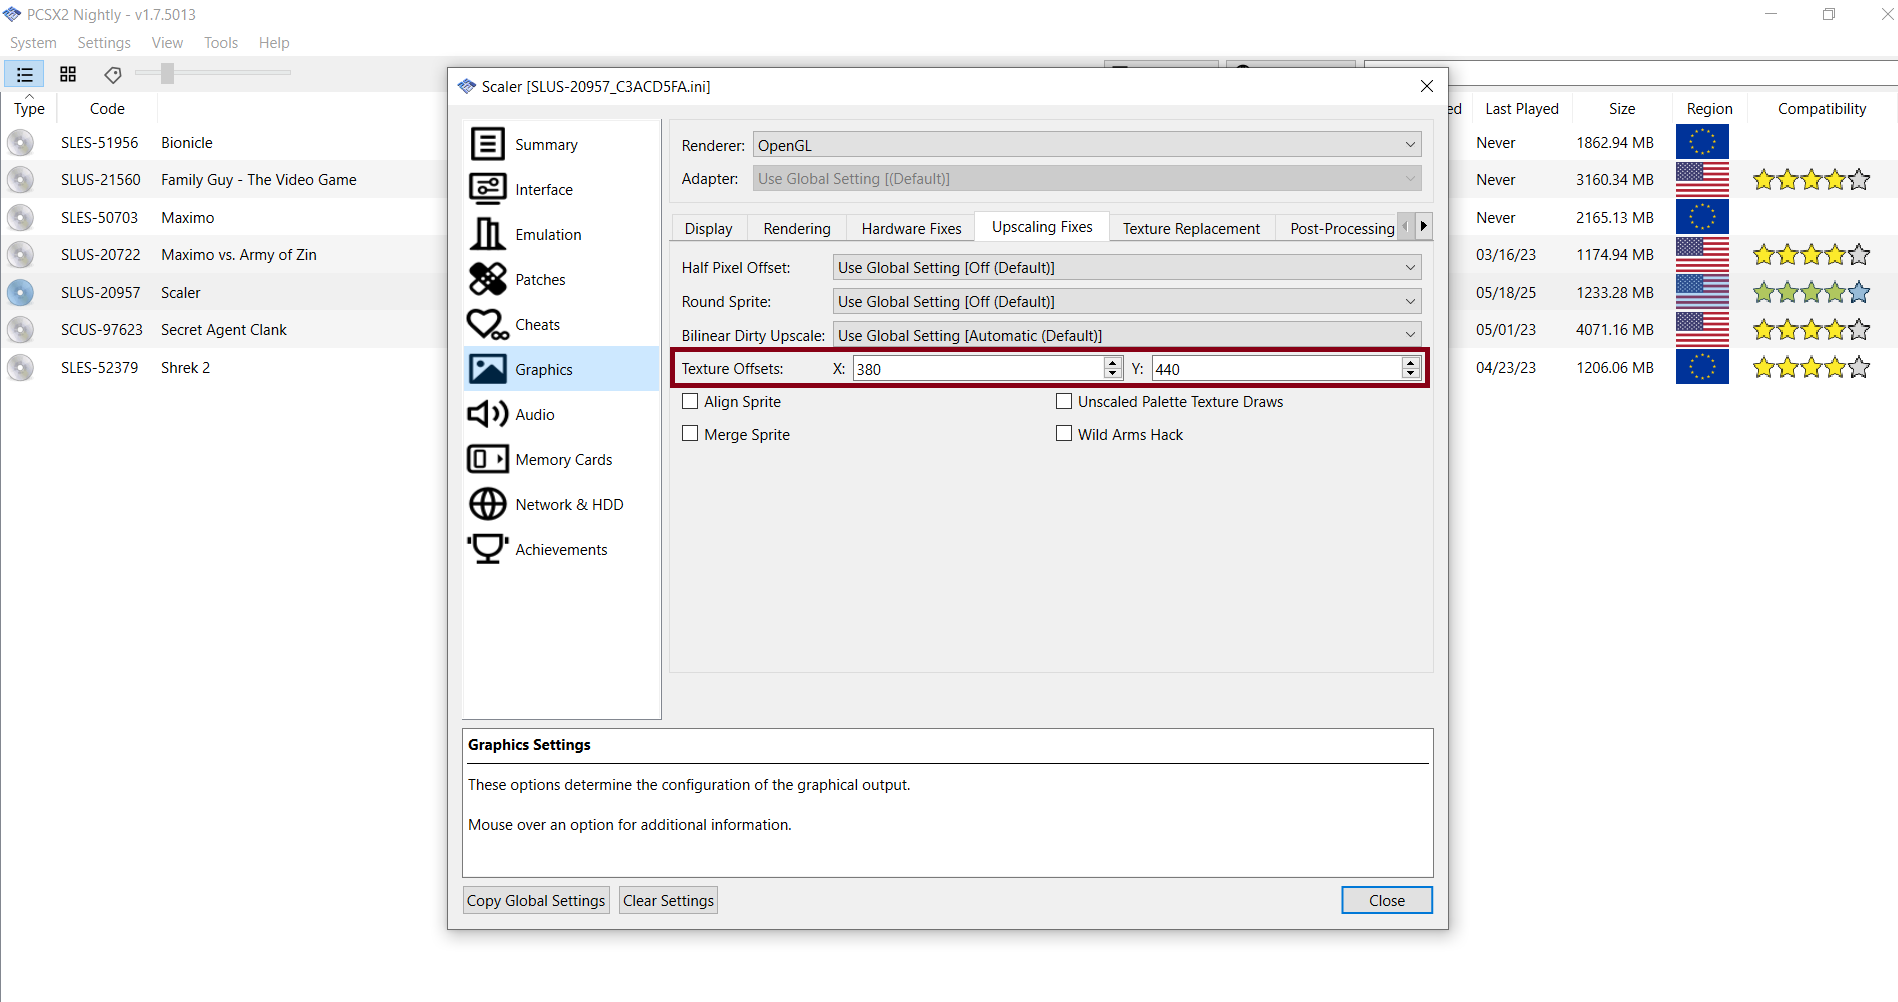Open the Patches section icon

point(487,279)
